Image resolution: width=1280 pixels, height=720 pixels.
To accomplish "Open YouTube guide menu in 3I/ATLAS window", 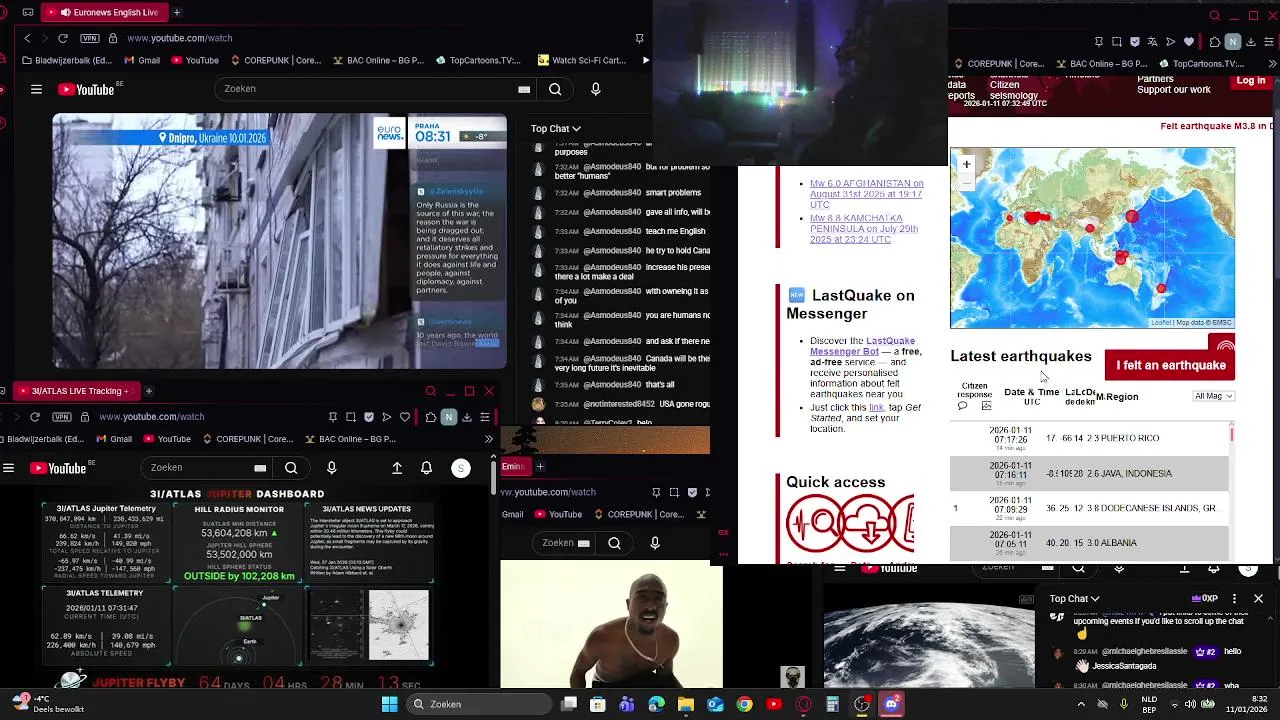I will click(x=8, y=468).
